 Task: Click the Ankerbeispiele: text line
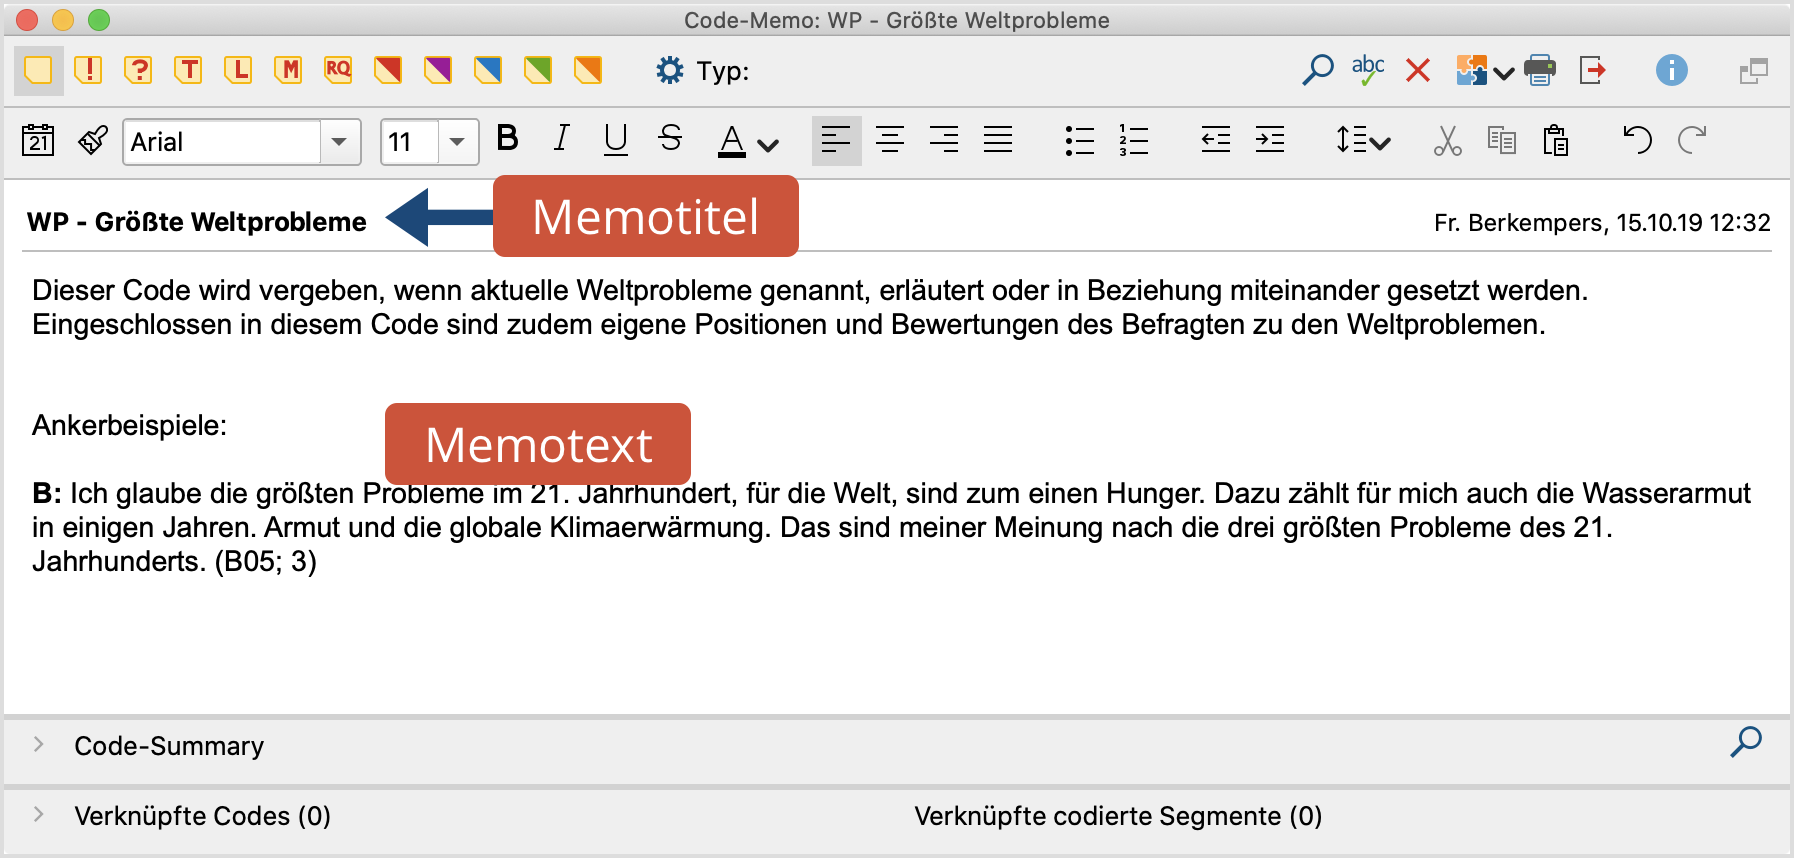(130, 426)
